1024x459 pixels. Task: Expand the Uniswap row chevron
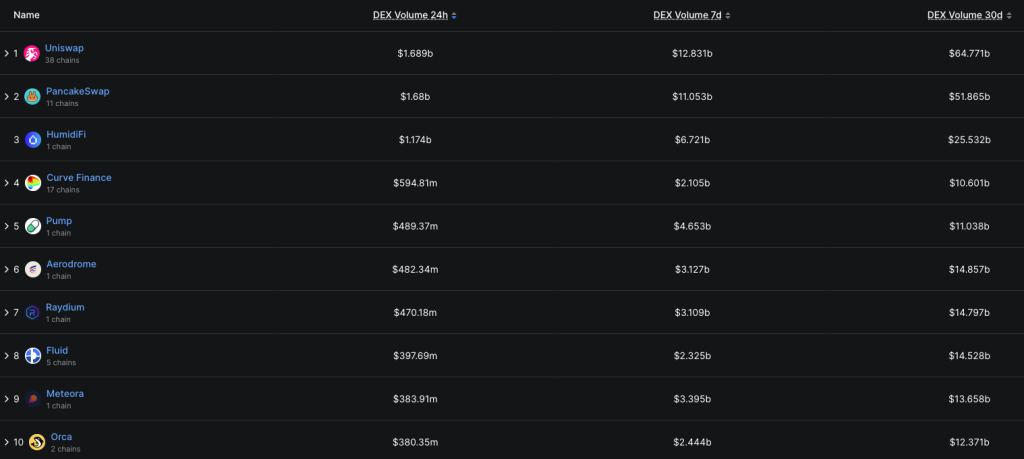[6, 53]
